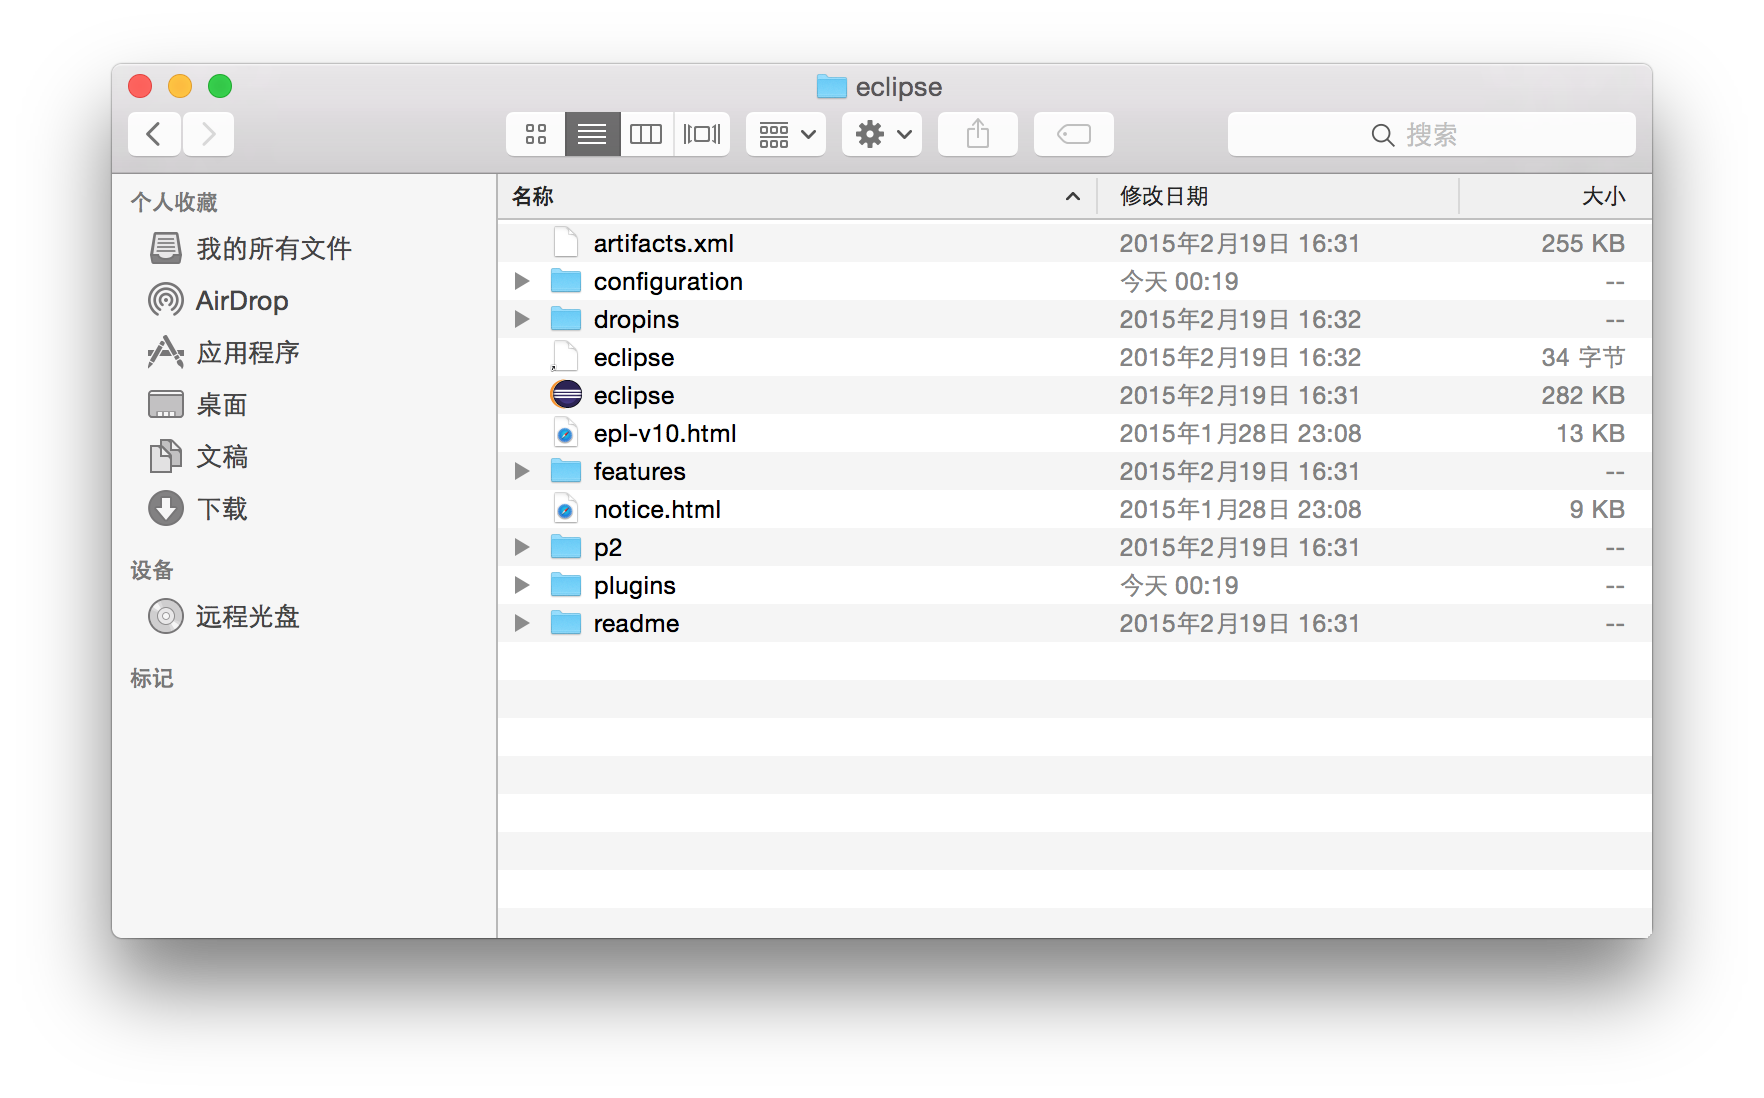Open the item arrangement dropdown
1764x1098 pixels.
click(x=786, y=134)
